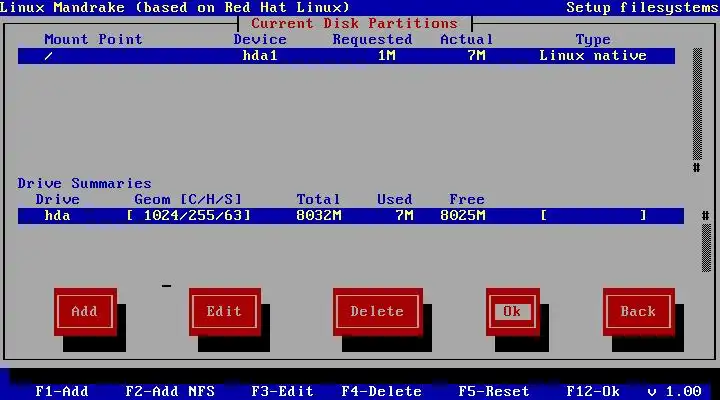
Task: Click the F4-Delete shortcut label
Action: tap(382, 391)
